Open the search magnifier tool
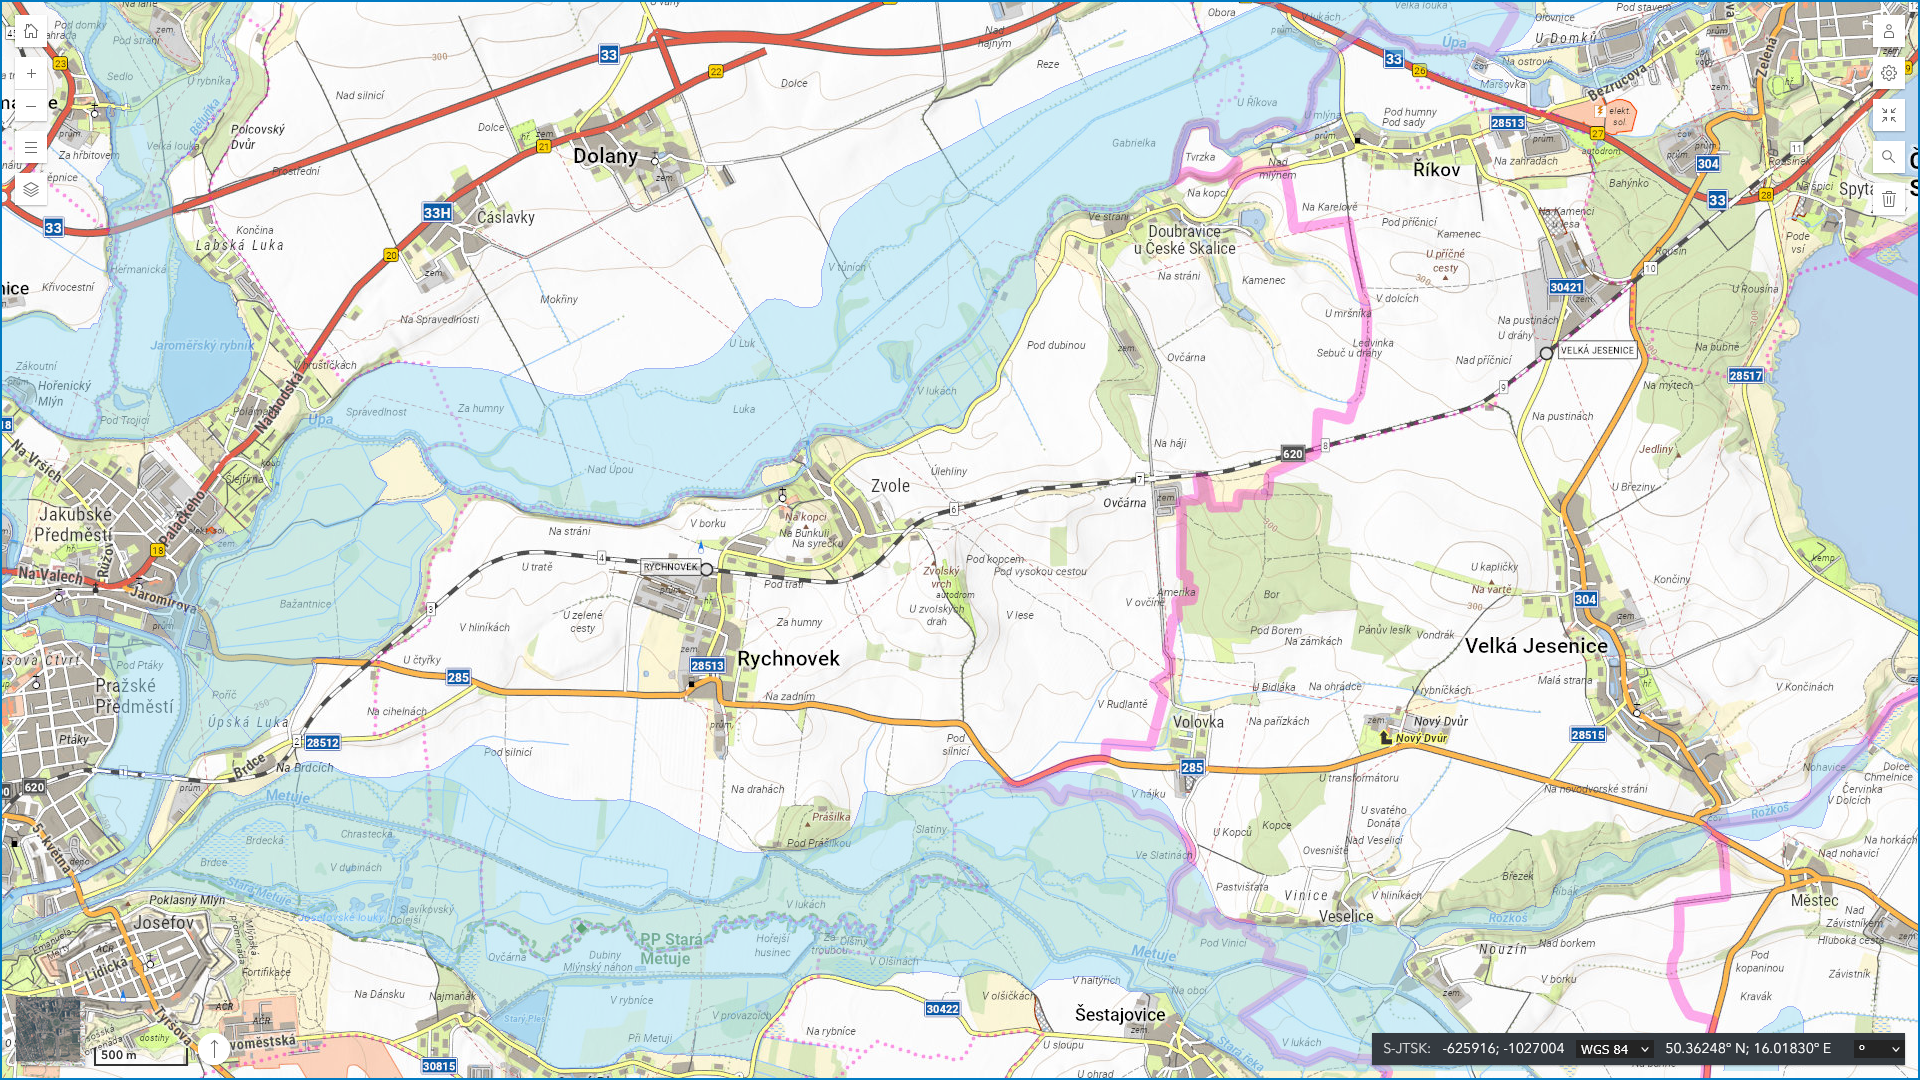This screenshot has width=1920, height=1080. [1888, 157]
